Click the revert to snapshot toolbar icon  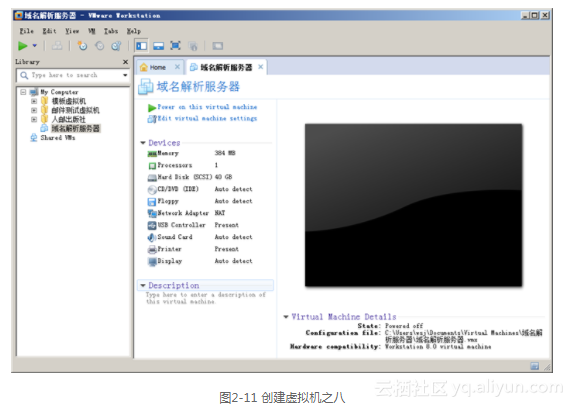[x=99, y=46]
